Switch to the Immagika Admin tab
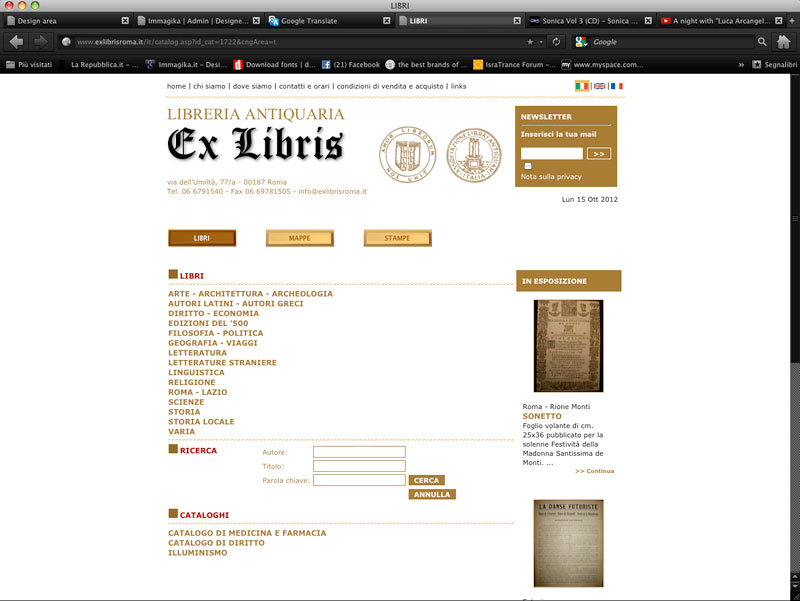800x601 pixels. point(198,21)
